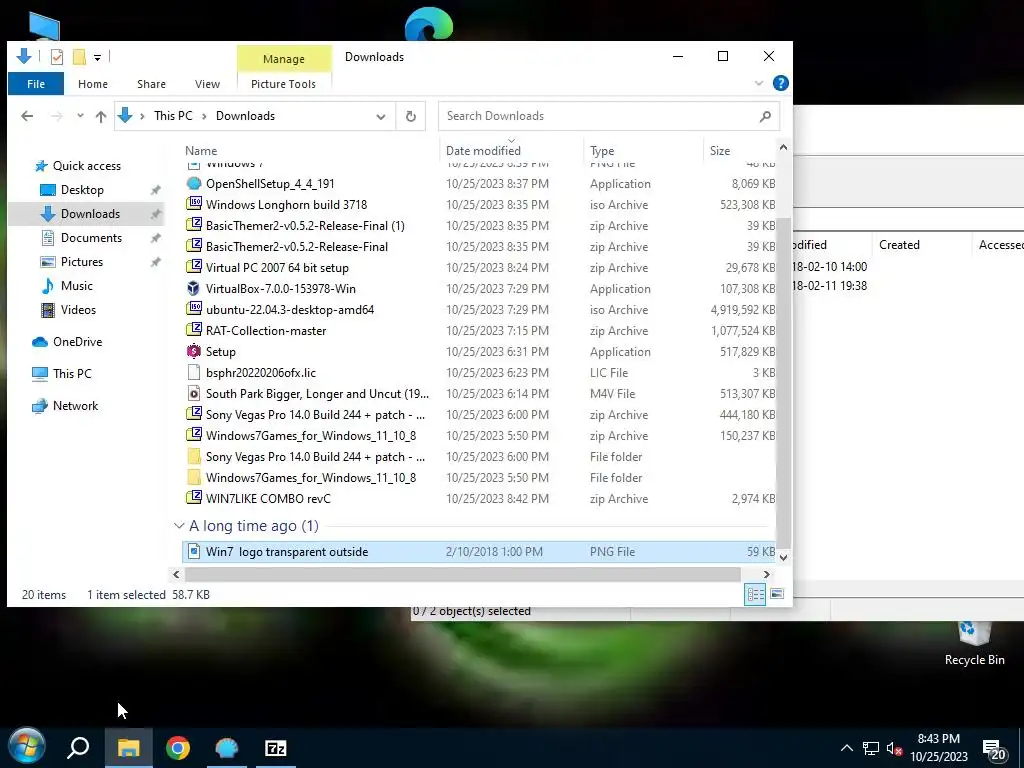
Task: Open Explorer help icon
Action: point(780,84)
